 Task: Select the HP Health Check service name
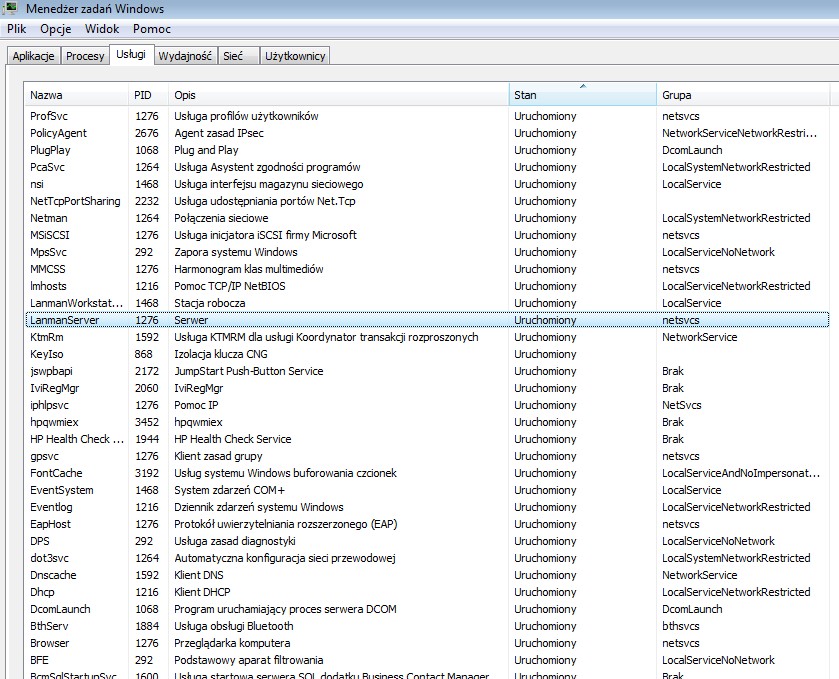77,439
